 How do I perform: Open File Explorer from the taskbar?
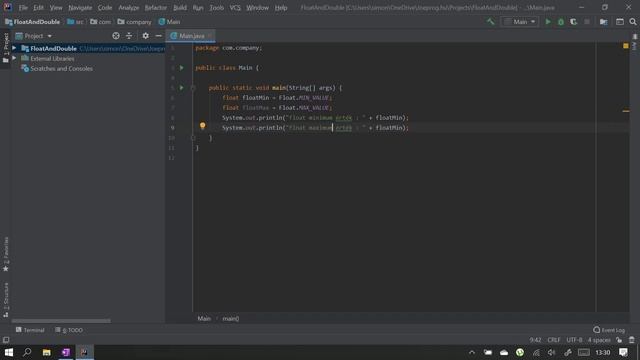(47, 352)
